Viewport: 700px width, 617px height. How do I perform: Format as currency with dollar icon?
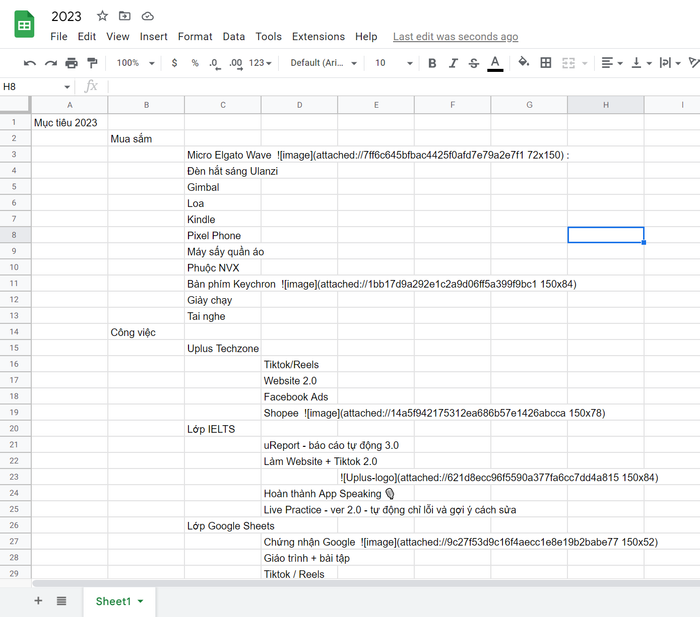coord(174,63)
